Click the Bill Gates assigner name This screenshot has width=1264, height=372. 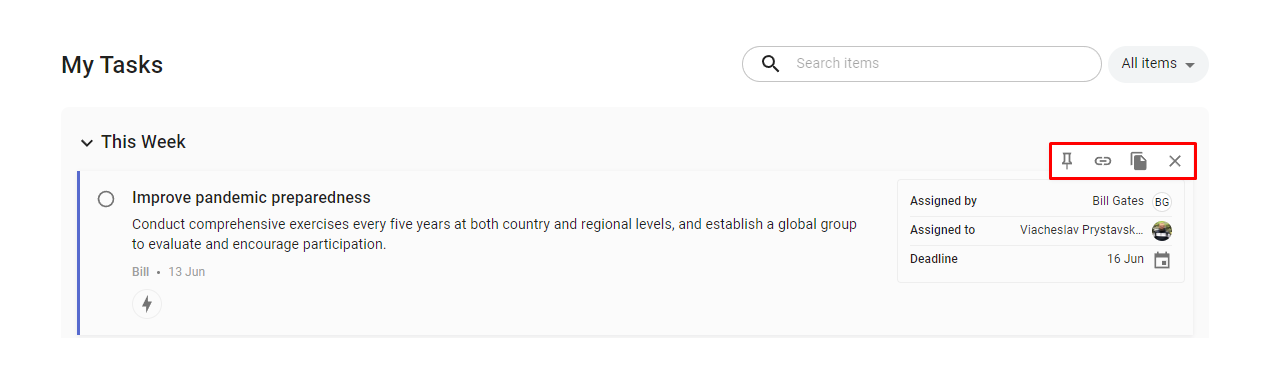click(x=1118, y=201)
